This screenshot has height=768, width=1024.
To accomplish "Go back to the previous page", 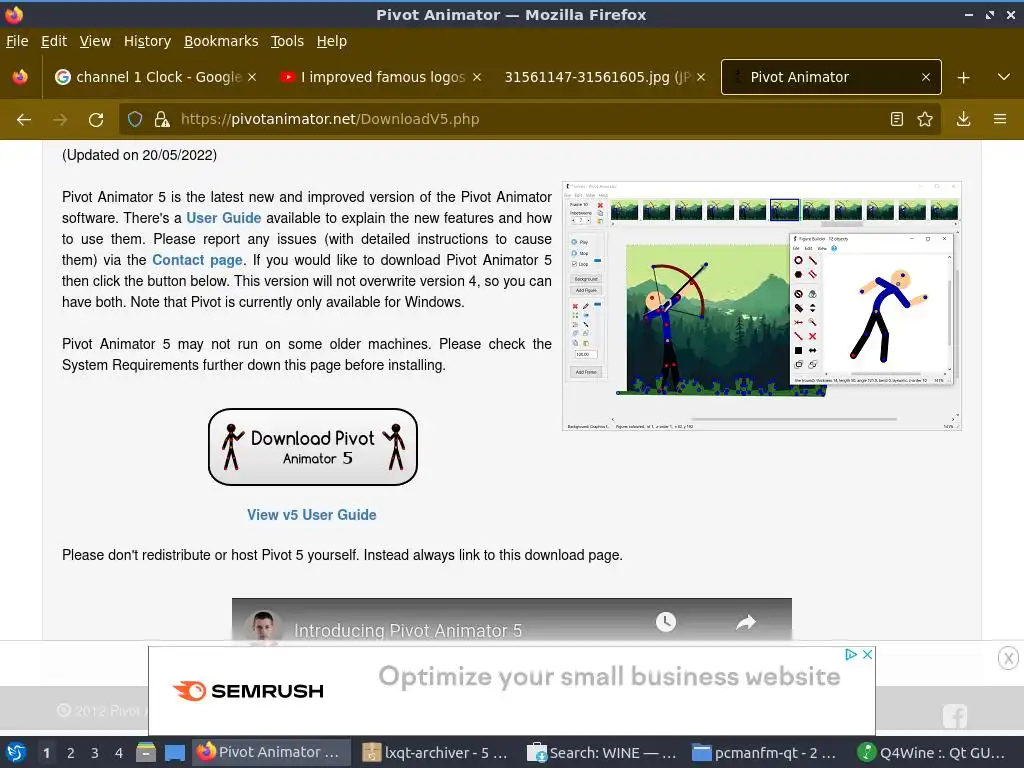I will pyautogui.click(x=24, y=120).
